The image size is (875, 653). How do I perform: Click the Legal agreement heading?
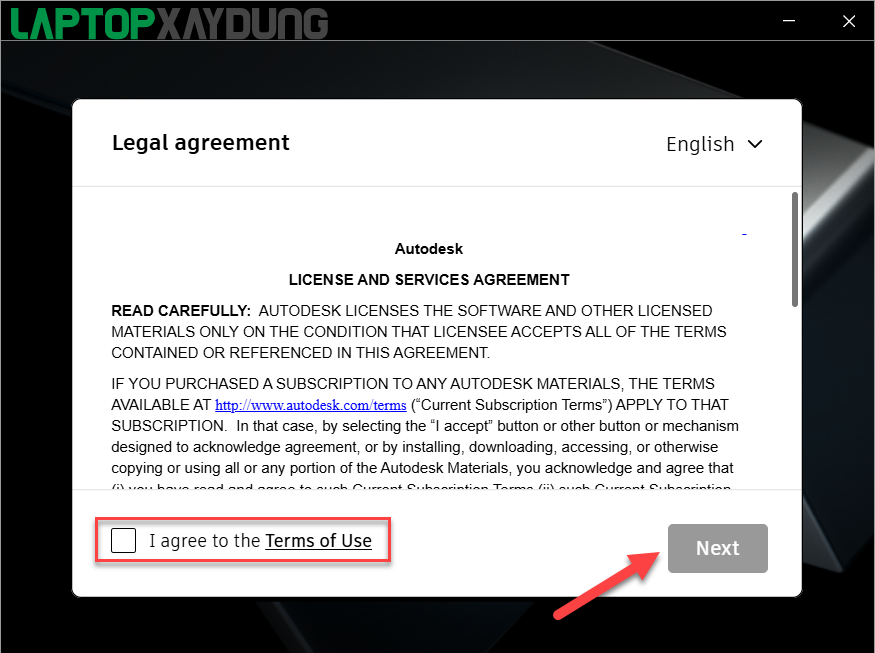(x=201, y=143)
